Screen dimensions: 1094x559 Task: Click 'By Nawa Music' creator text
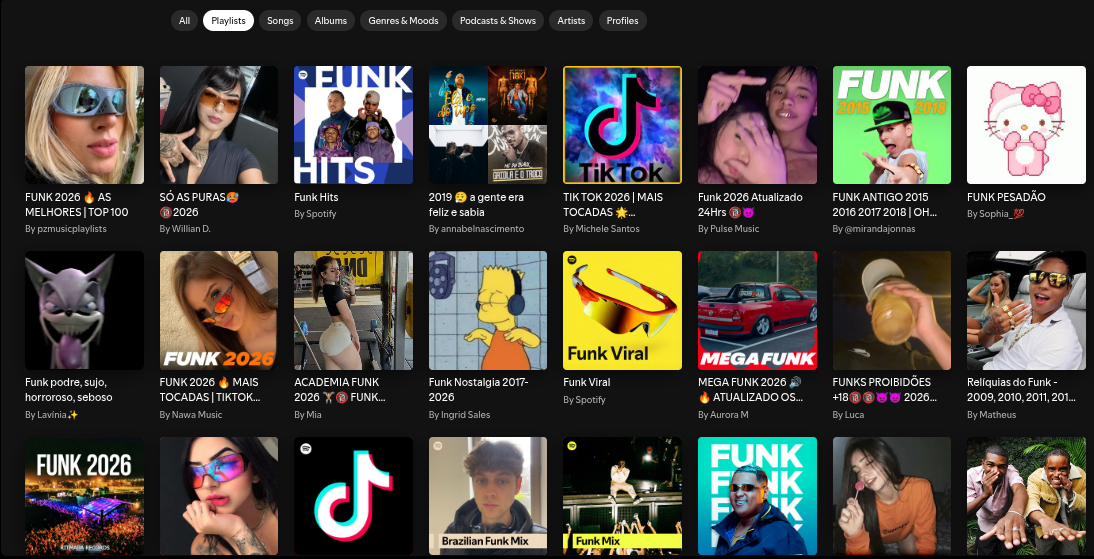click(x=191, y=415)
